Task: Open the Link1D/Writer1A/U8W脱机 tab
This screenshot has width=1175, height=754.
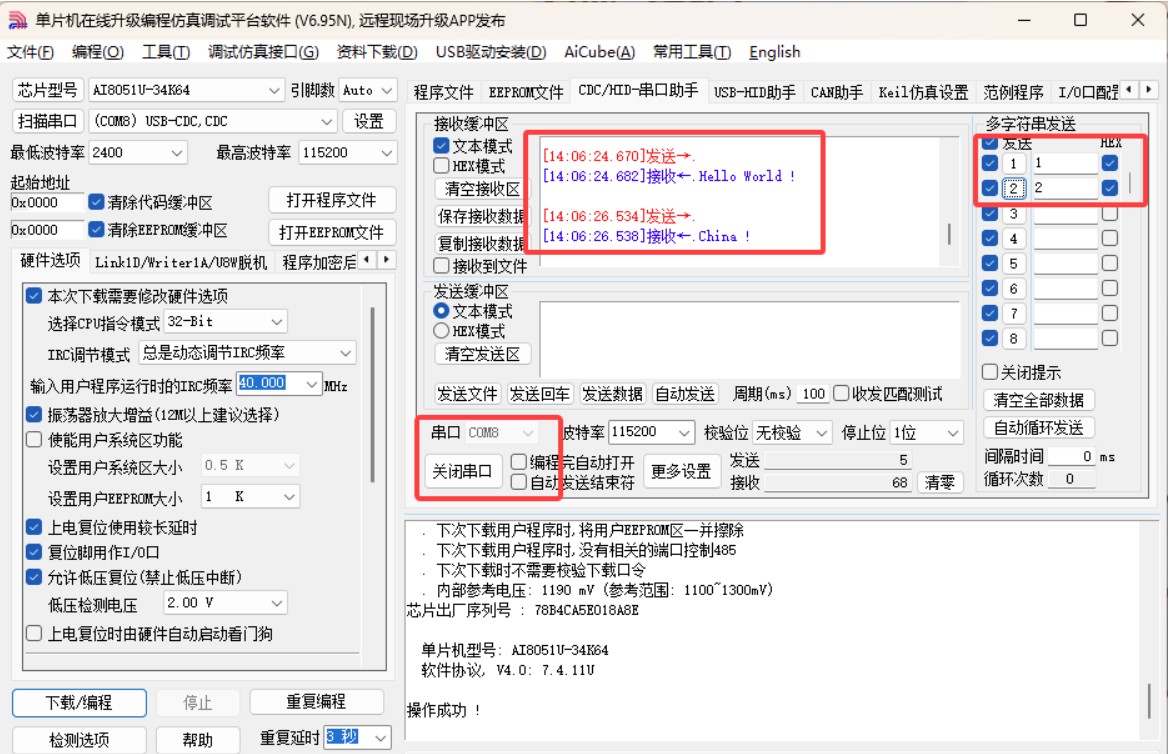Action: coord(181,262)
